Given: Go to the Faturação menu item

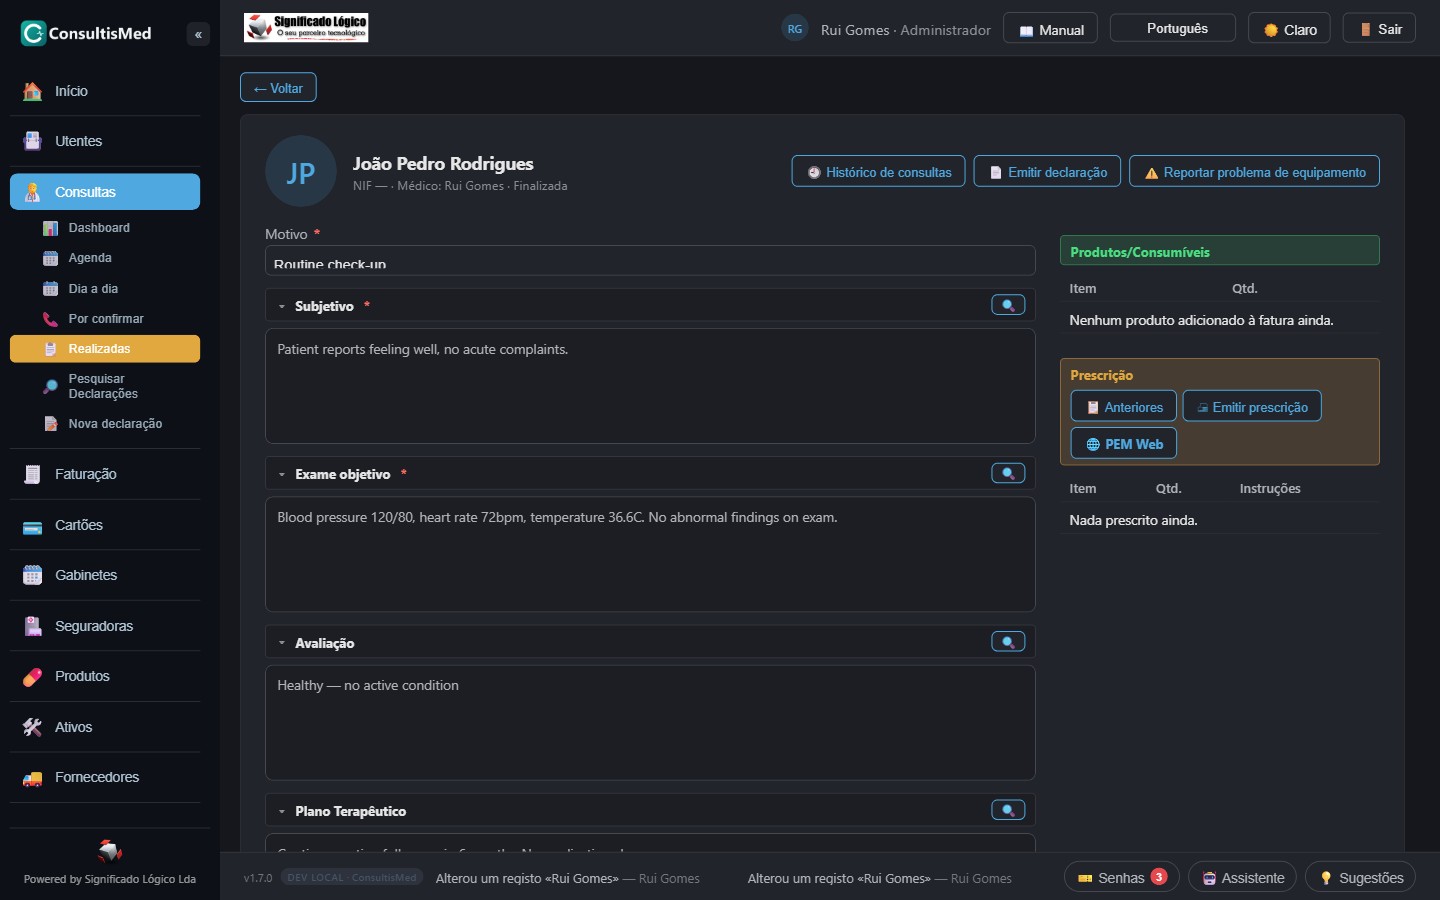Looking at the screenshot, I should coord(105,474).
